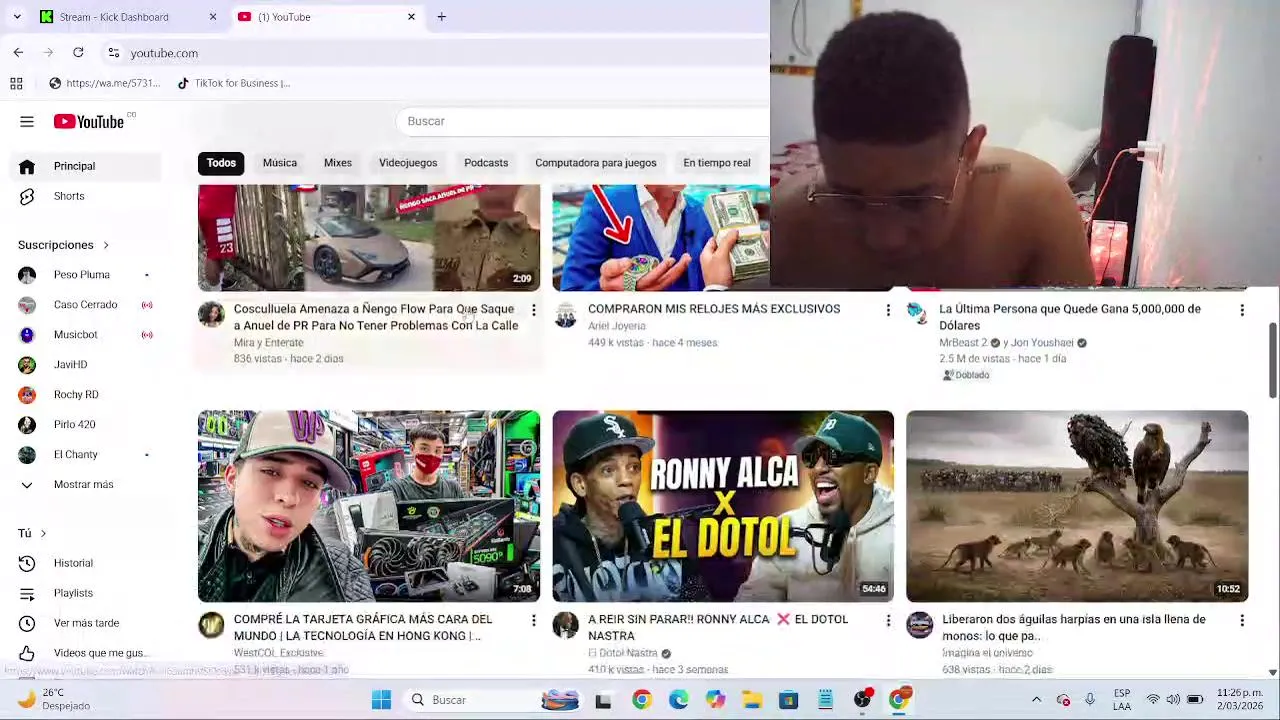The height and width of the screenshot is (720, 1280).
Task: Open La Última Persona que Quede title
Action: (1070, 317)
